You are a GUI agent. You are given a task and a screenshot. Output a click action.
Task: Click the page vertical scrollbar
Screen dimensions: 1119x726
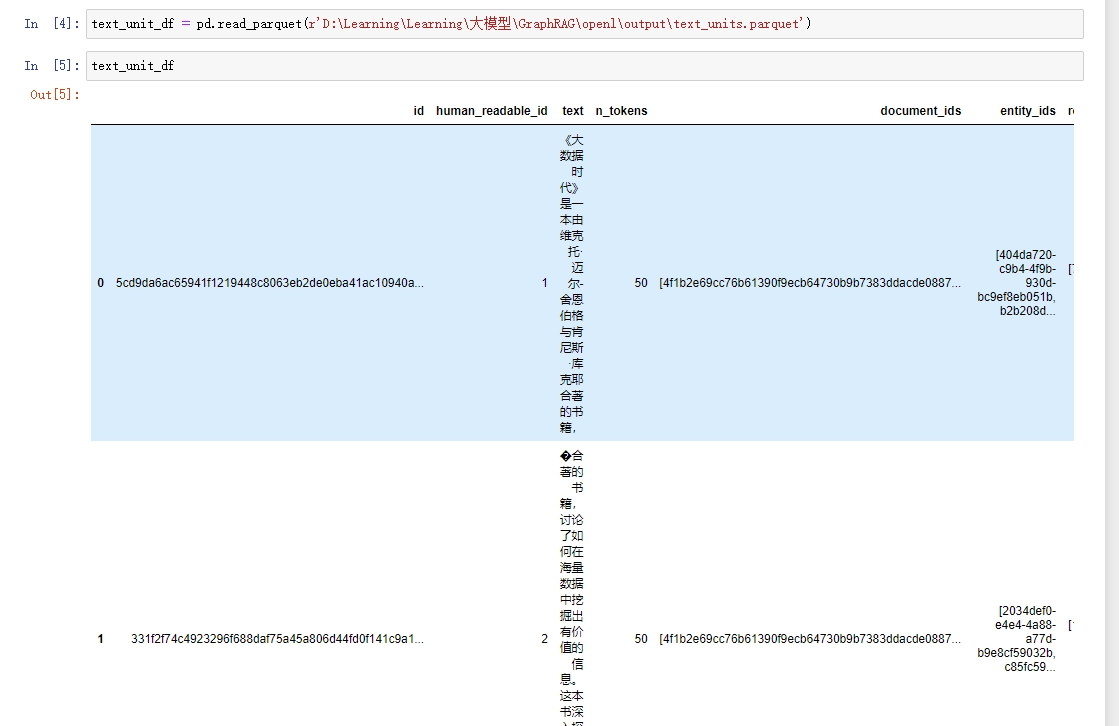click(x=1112, y=363)
